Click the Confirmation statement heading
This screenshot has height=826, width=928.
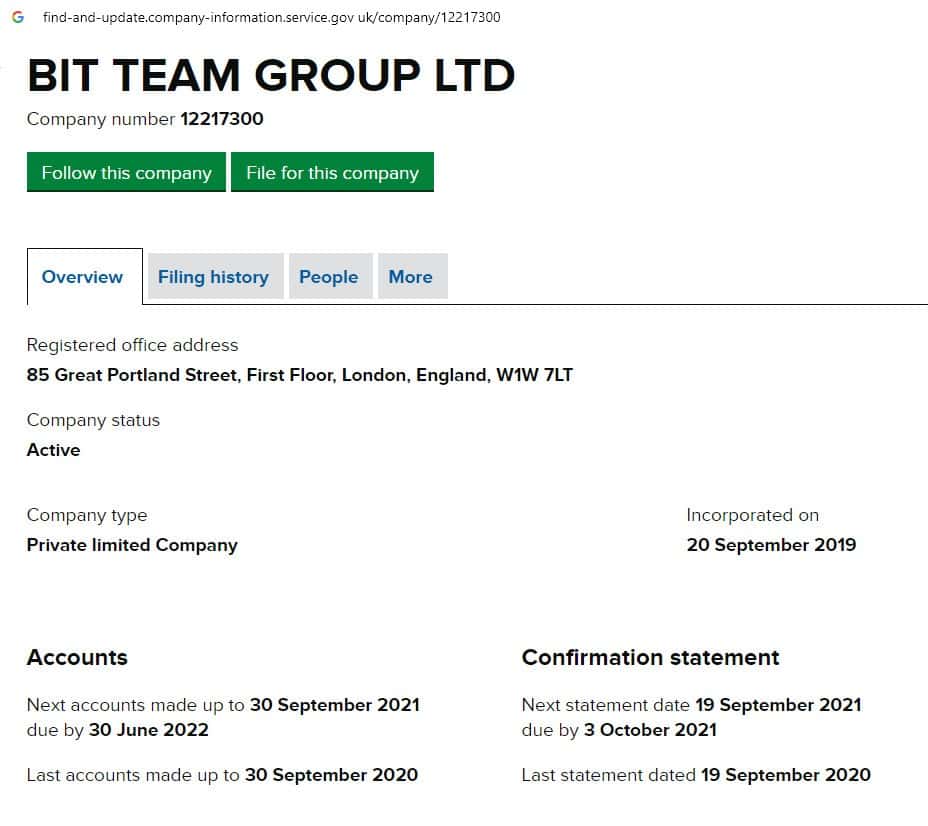click(x=650, y=658)
